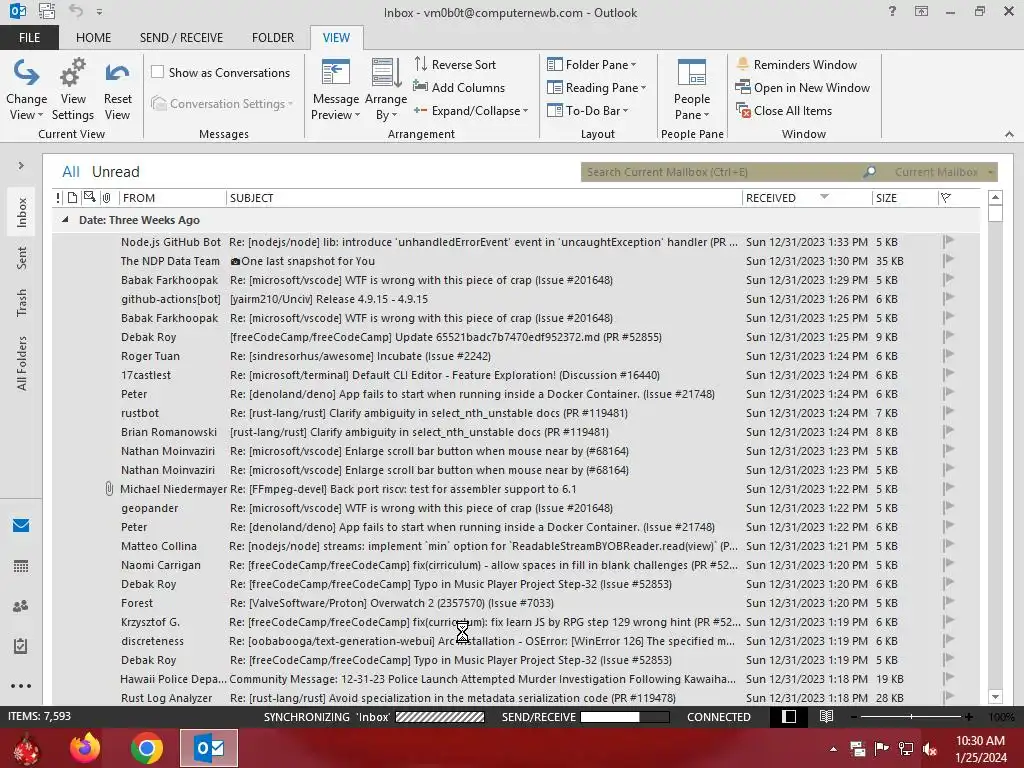The image size is (1024, 768).
Task: Sort by RECEIVED column header
Action: click(x=807, y=198)
